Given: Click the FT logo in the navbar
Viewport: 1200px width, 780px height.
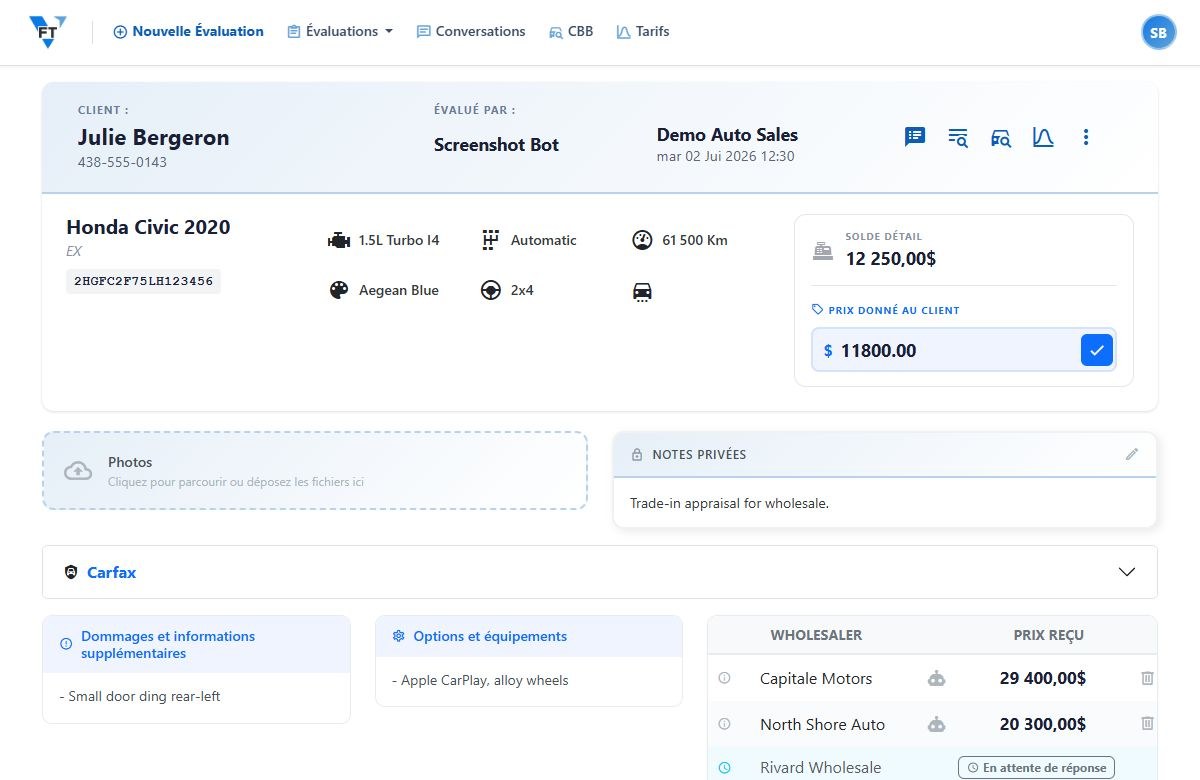Looking at the screenshot, I should 47,32.
